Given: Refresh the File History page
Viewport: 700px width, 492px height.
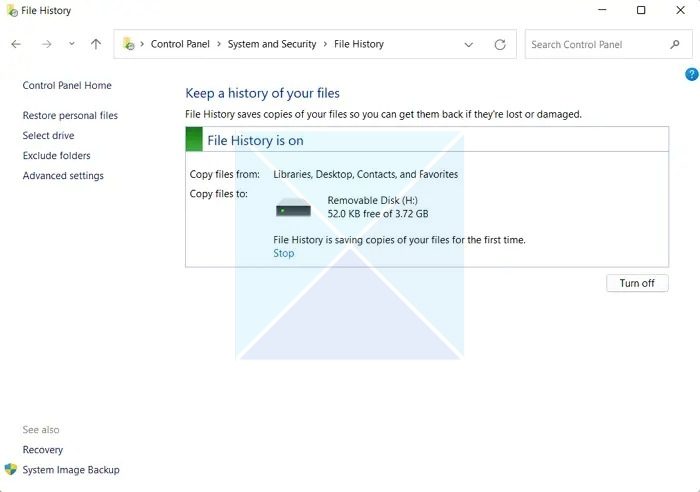Looking at the screenshot, I should tap(500, 44).
